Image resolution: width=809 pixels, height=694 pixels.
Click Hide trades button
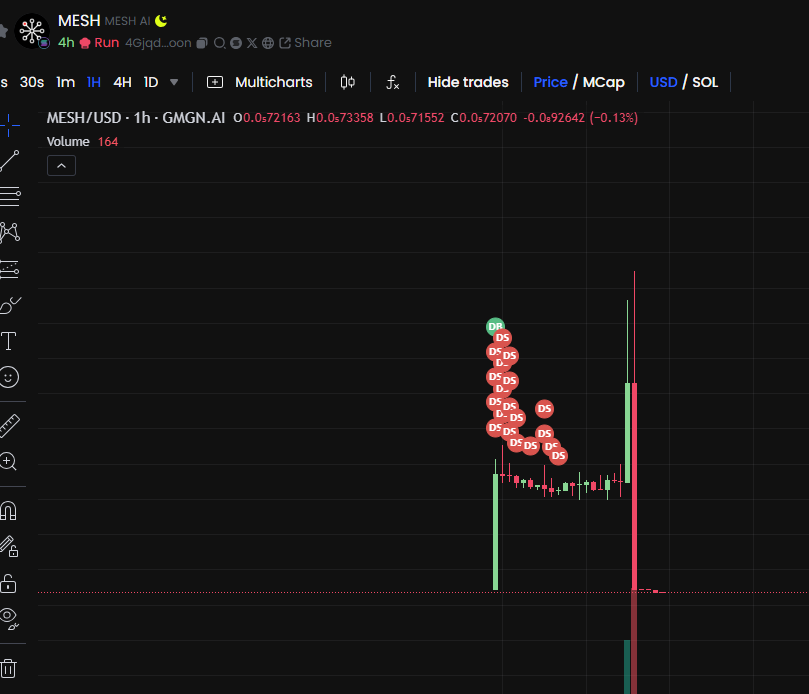click(468, 82)
